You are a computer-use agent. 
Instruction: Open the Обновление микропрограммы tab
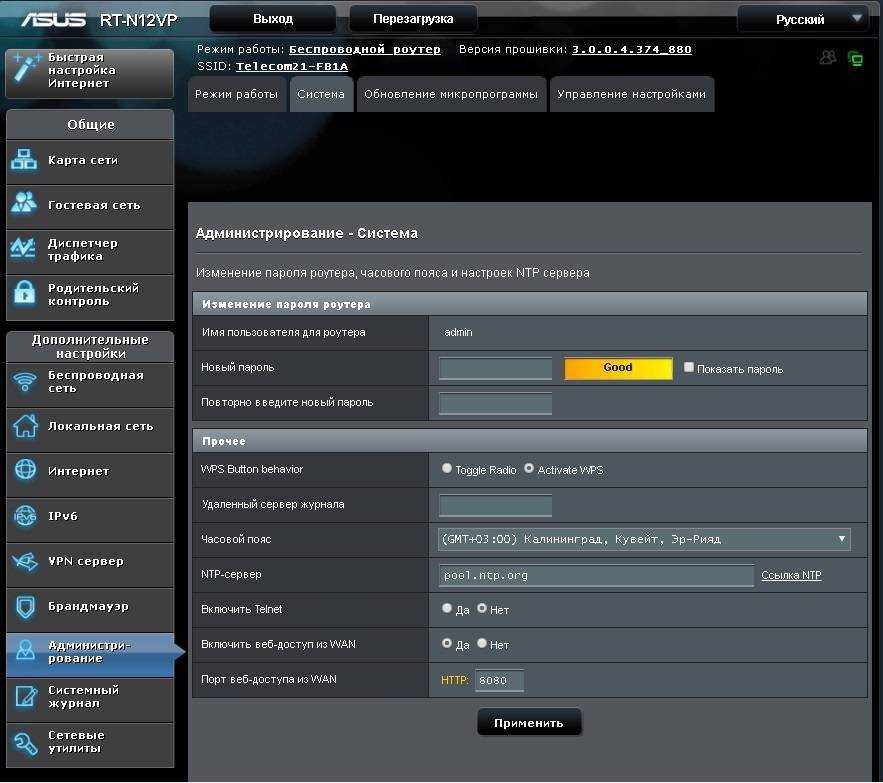click(x=451, y=94)
